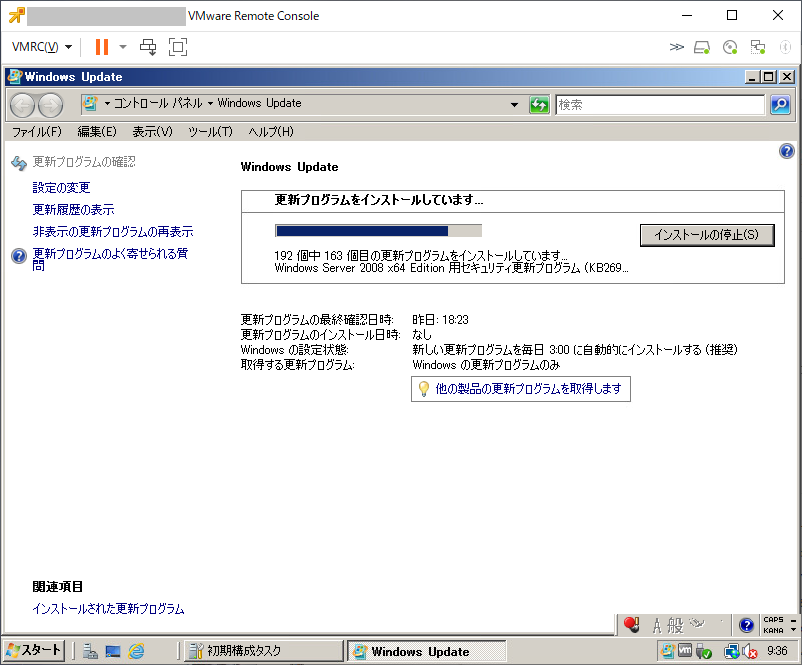Open the ツール(T) menu
The height and width of the screenshot is (665, 802).
point(210,132)
